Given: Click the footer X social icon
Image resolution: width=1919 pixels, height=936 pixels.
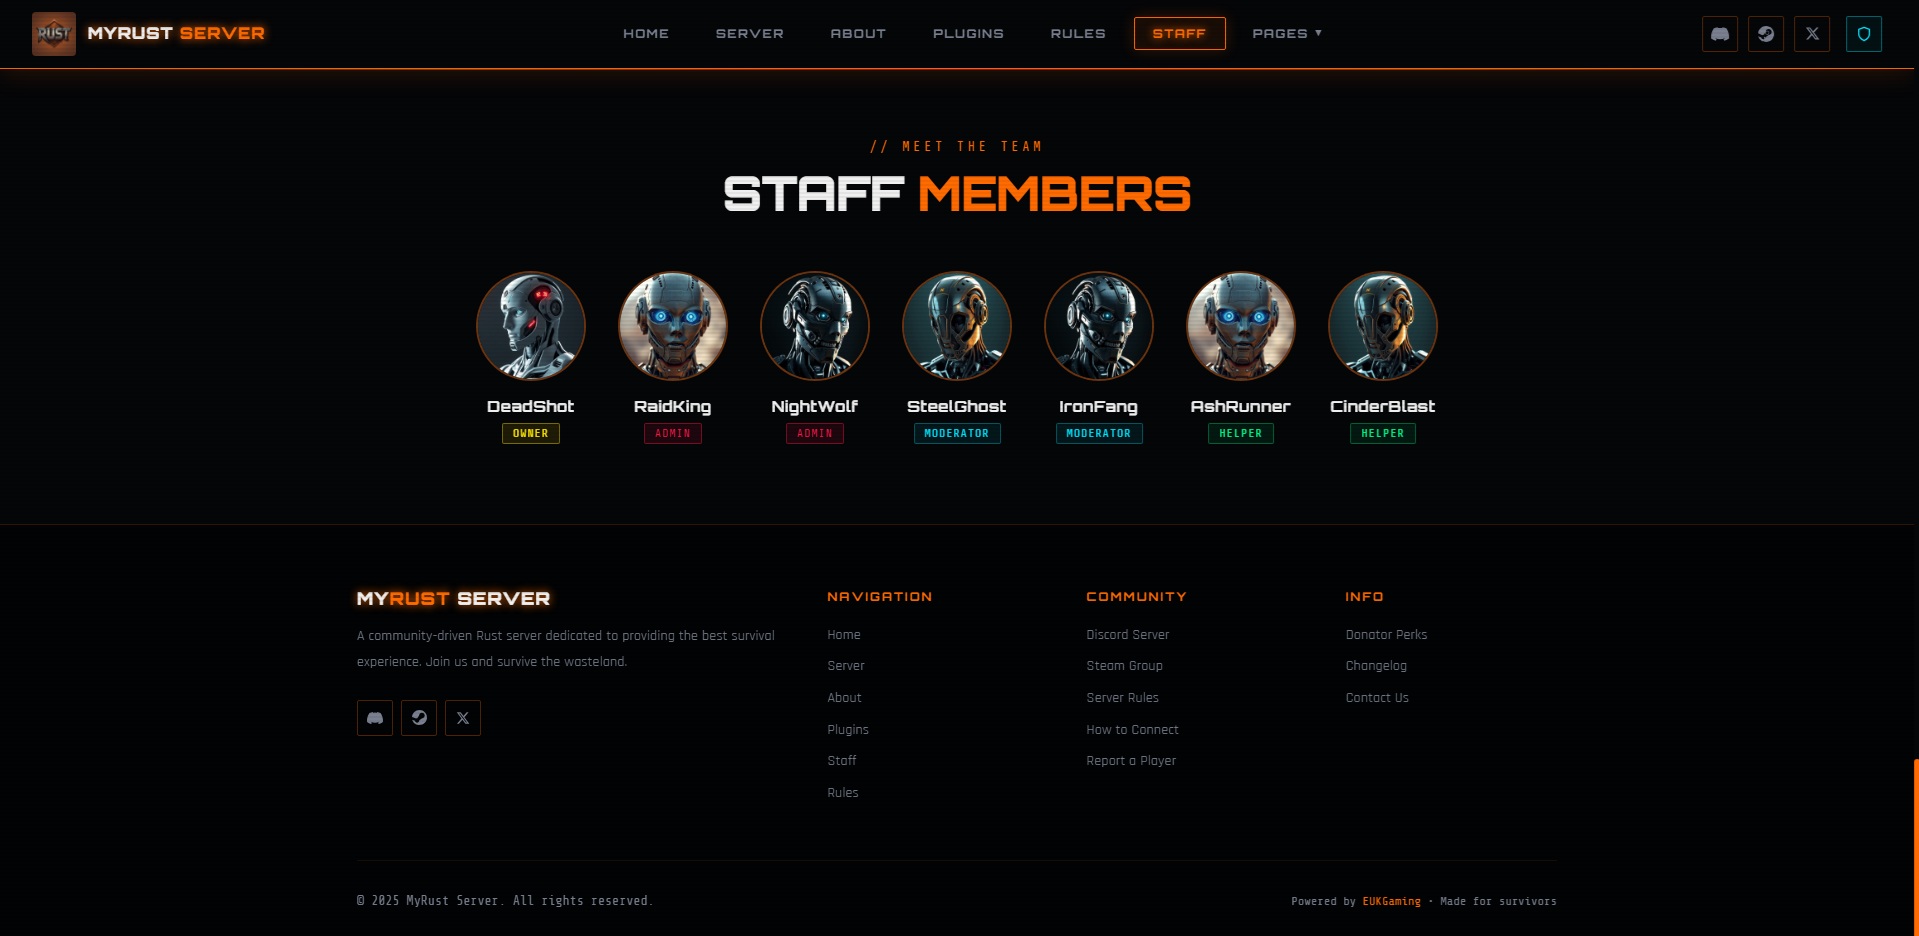Looking at the screenshot, I should coord(463,718).
